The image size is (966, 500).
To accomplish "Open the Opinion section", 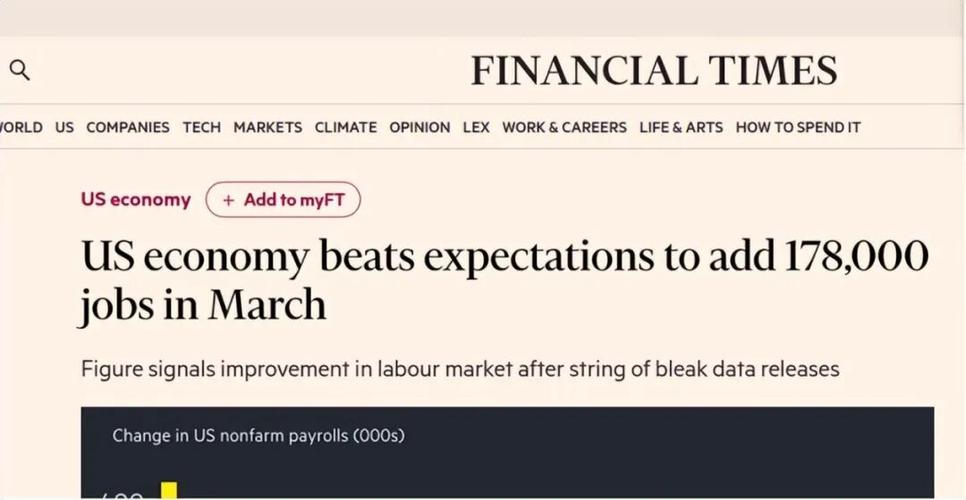I will 419,127.
